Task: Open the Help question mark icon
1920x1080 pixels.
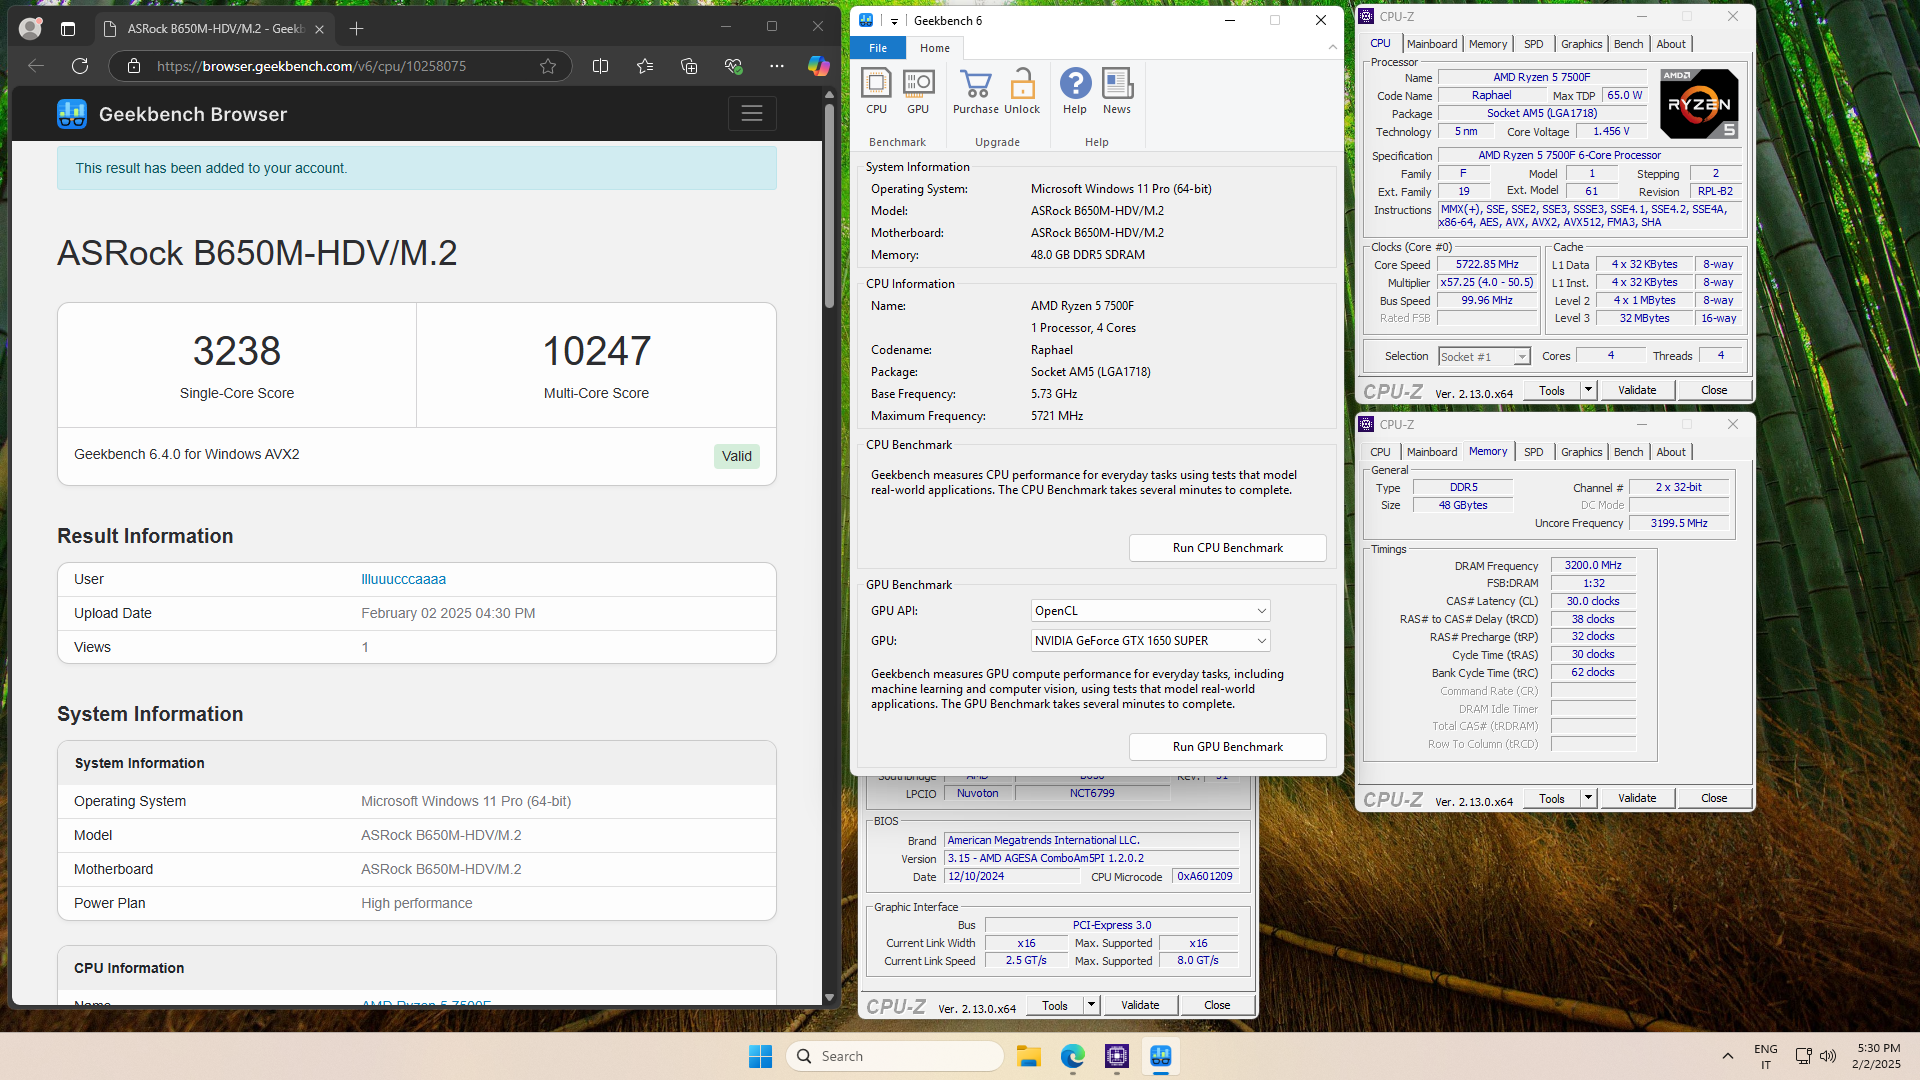Action: point(1075,92)
